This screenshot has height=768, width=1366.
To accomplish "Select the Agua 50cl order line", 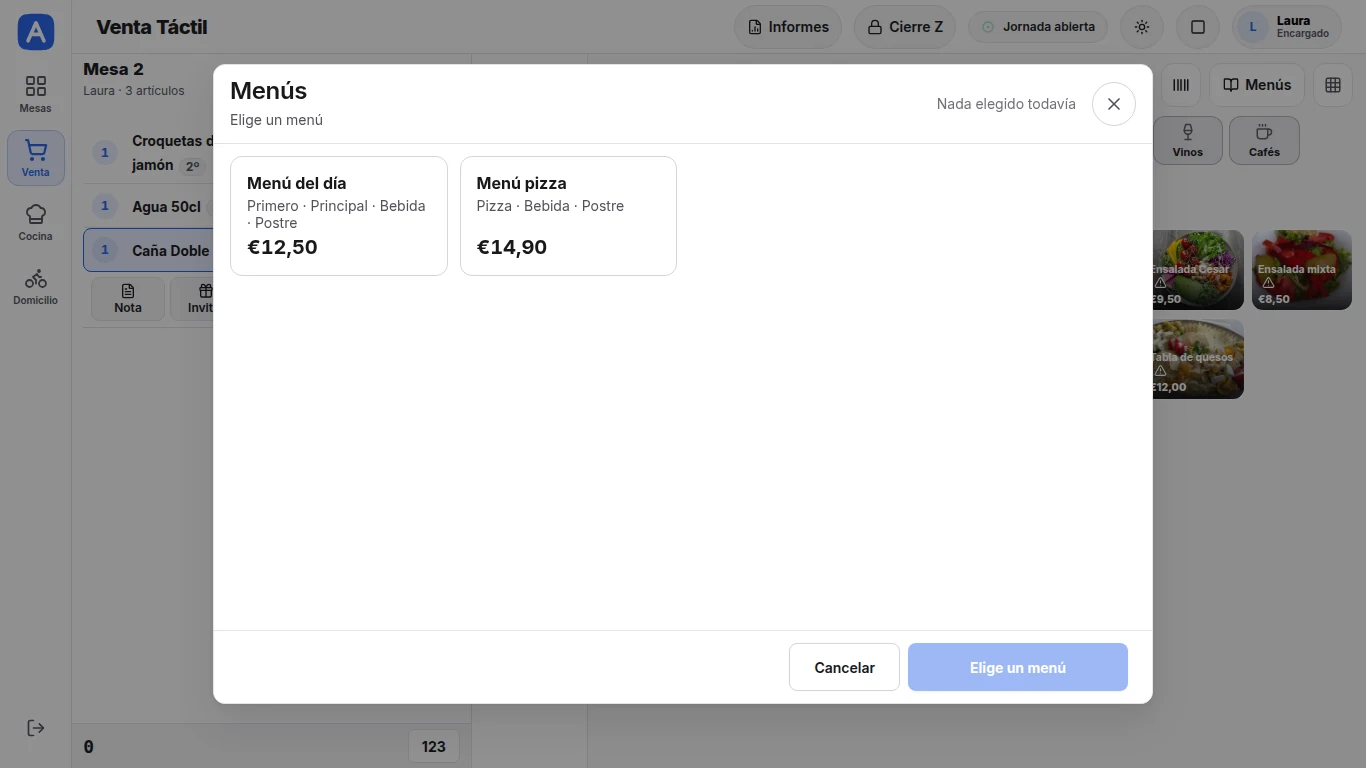I will tap(149, 206).
